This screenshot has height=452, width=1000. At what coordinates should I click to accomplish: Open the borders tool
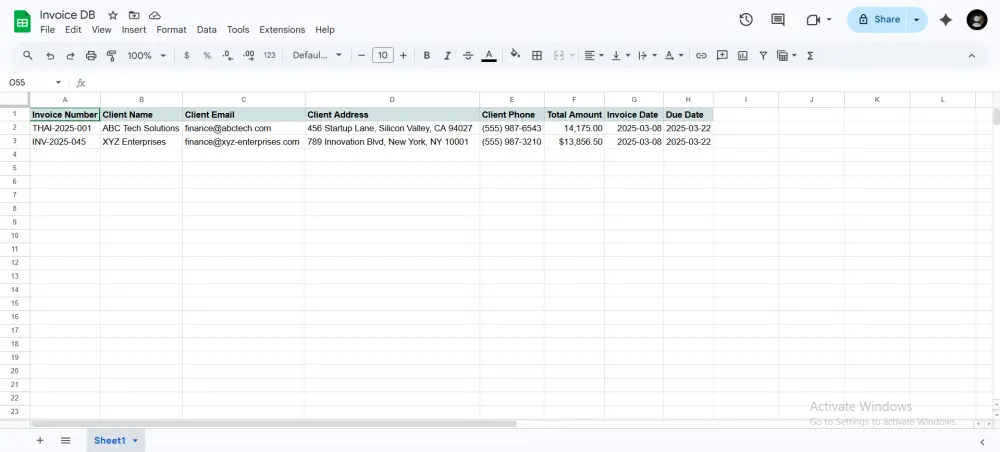pos(537,55)
